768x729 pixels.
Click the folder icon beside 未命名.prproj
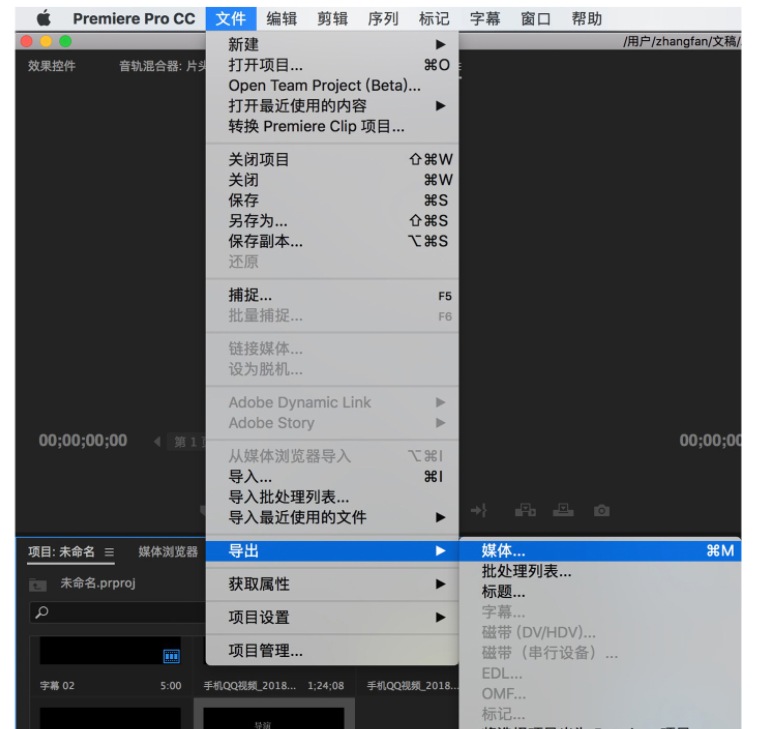click(x=38, y=584)
